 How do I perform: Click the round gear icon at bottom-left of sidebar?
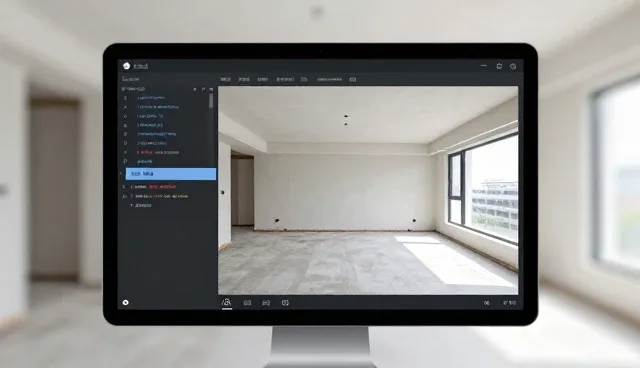pyautogui.click(x=126, y=302)
